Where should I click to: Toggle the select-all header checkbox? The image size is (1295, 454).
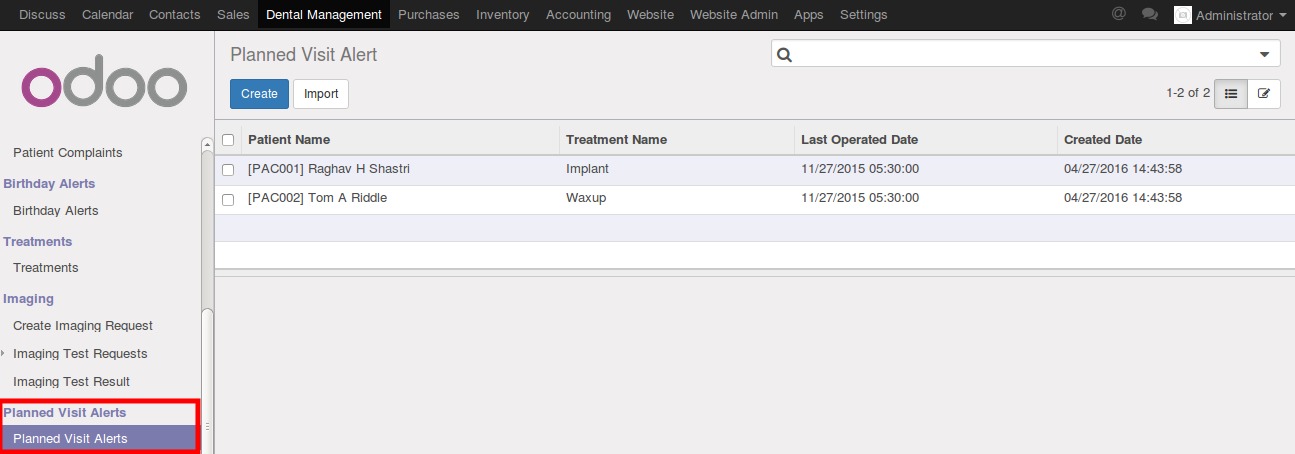228,140
